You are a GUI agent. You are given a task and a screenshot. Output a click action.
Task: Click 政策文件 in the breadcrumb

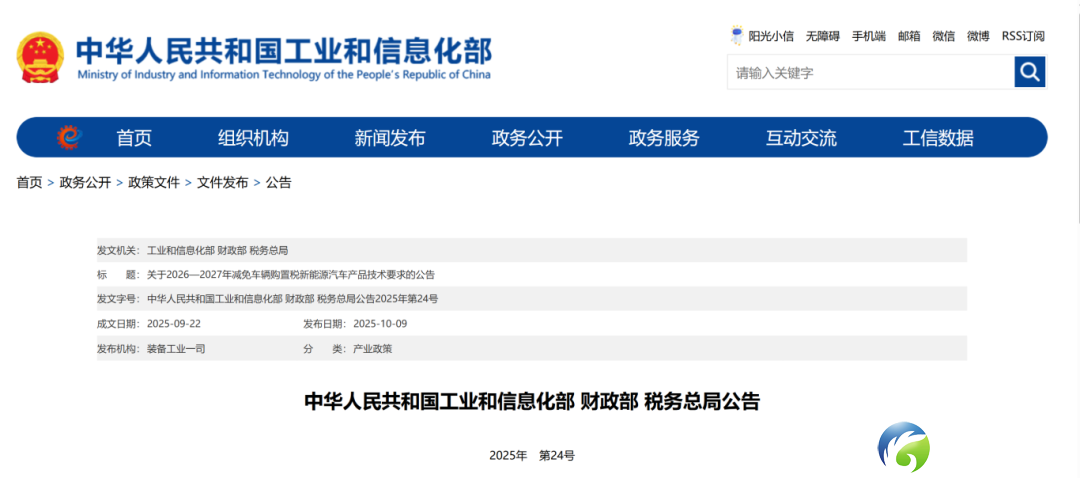[154, 183]
